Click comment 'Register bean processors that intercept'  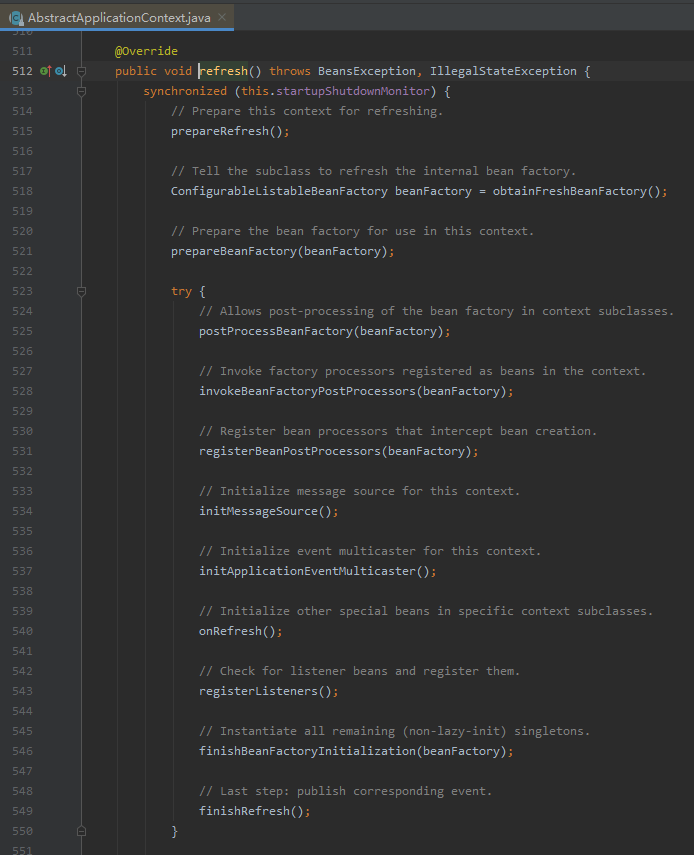398,431
